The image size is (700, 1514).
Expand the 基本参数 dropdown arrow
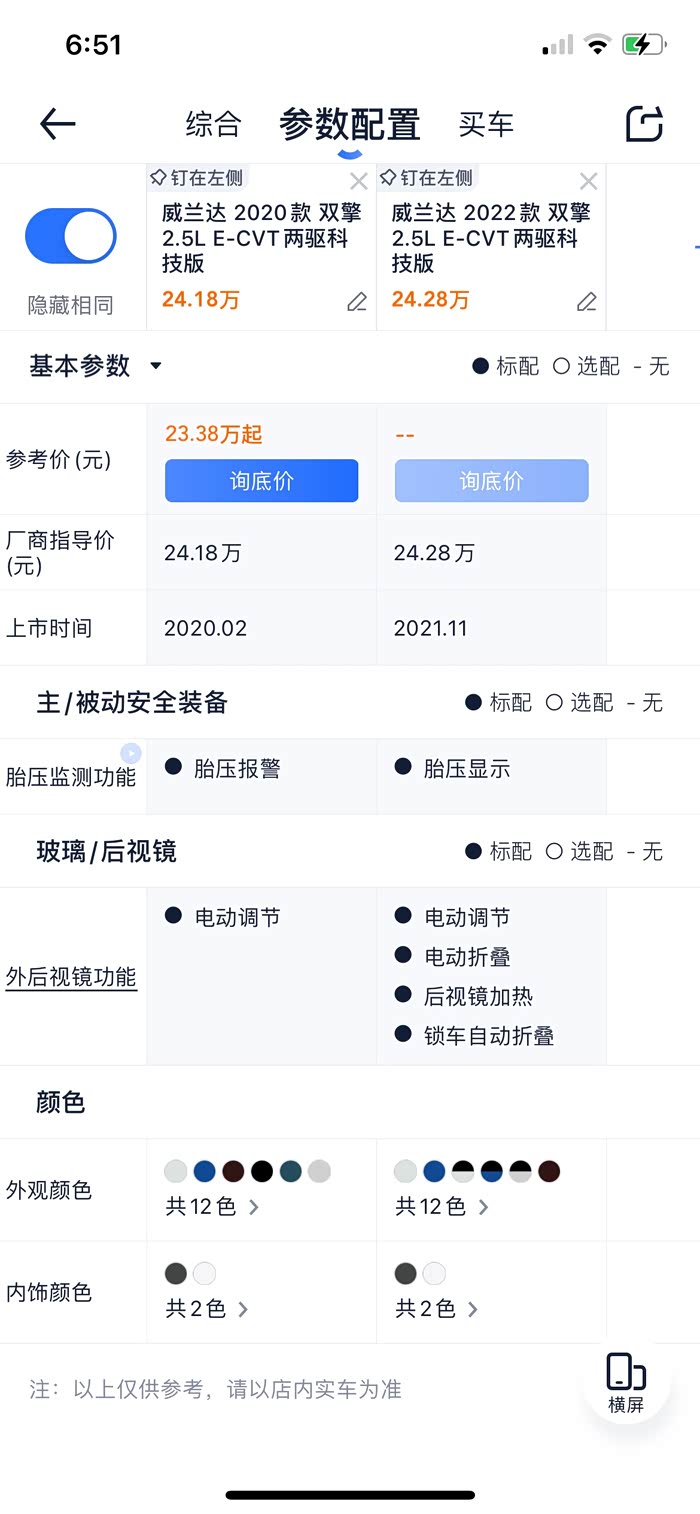156,366
